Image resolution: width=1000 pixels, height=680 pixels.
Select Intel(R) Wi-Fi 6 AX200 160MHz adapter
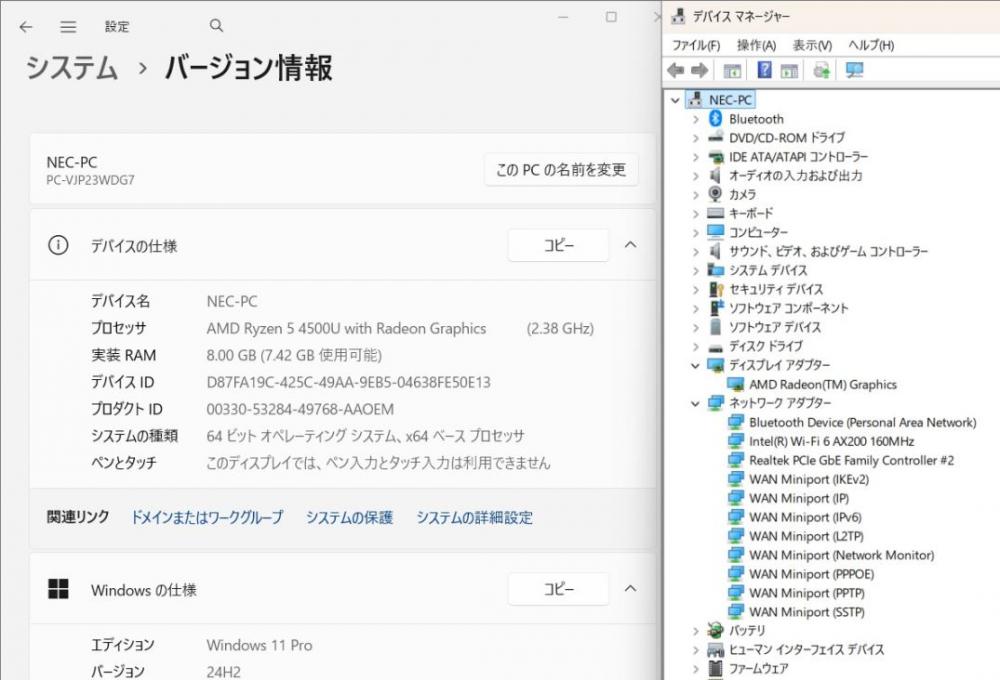pyautogui.click(x=831, y=441)
